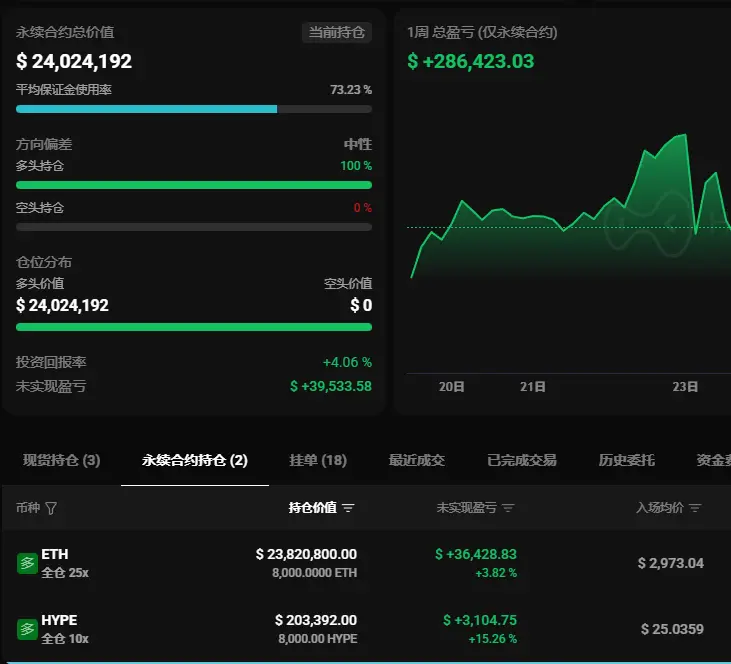The width and height of the screenshot is (731, 664).
Task: Click the +4.06 % 投资回报率 value
Action: click(347, 362)
